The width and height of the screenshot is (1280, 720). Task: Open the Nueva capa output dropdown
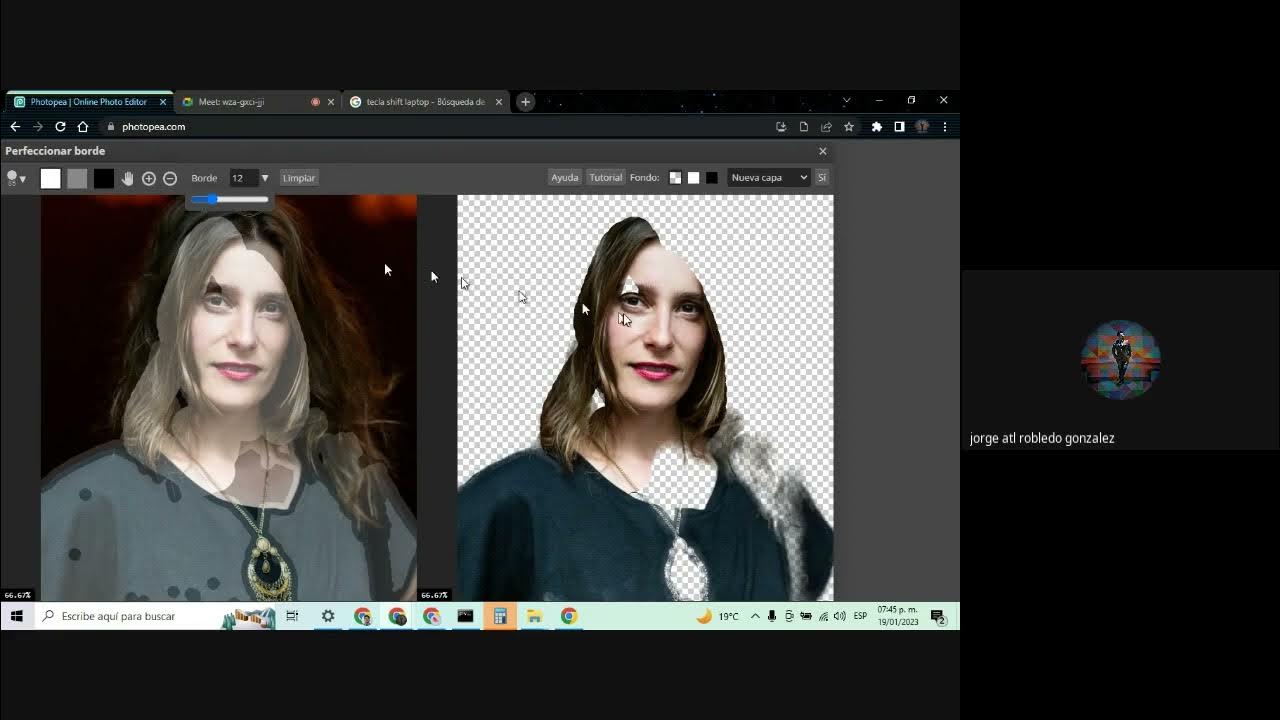point(768,177)
